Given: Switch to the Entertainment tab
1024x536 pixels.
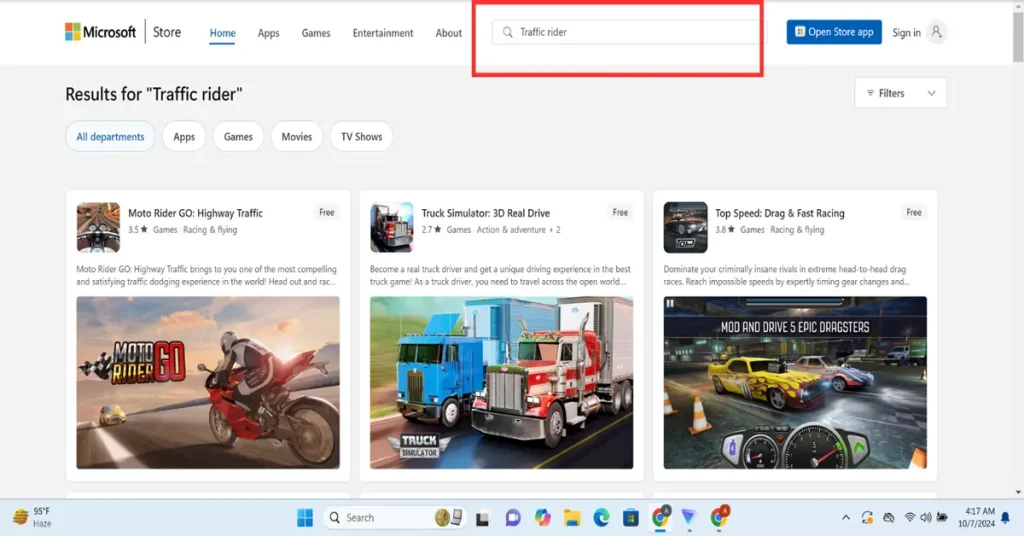Looking at the screenshot, I should point(383,33).
